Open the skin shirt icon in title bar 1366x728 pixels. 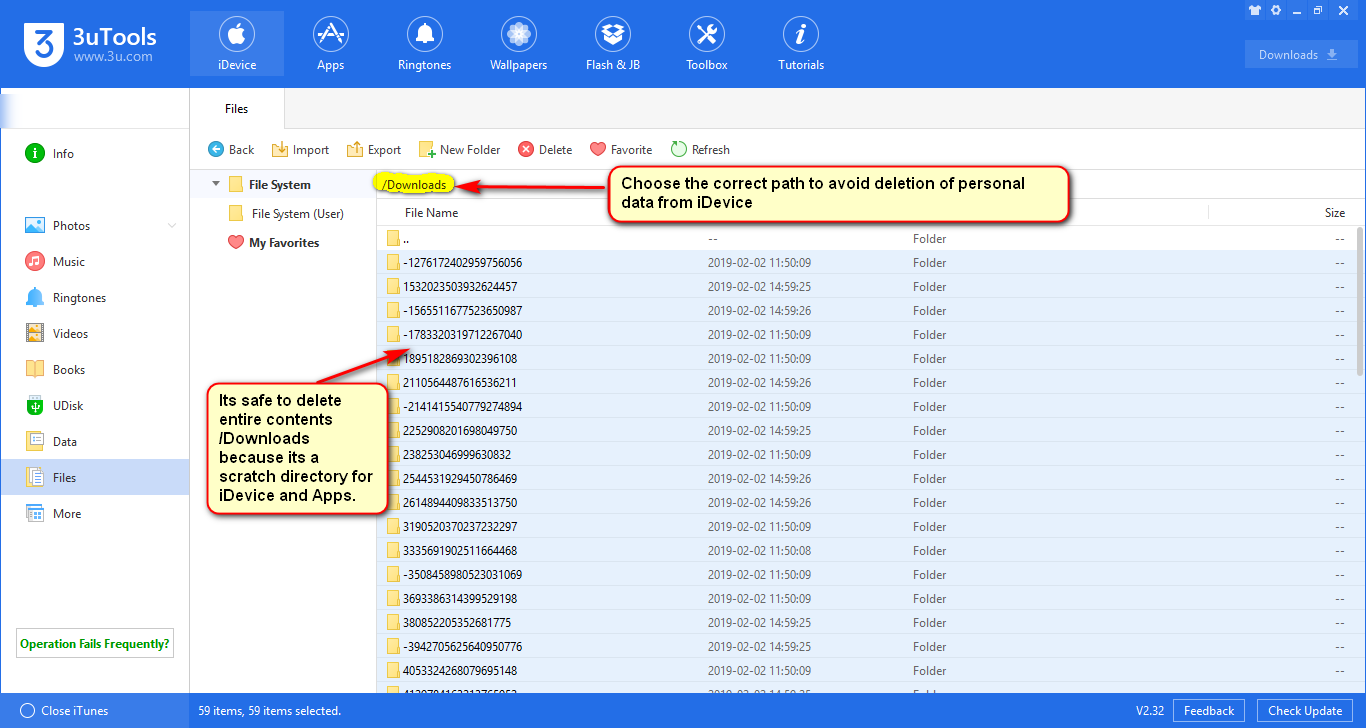[1254, 10]
